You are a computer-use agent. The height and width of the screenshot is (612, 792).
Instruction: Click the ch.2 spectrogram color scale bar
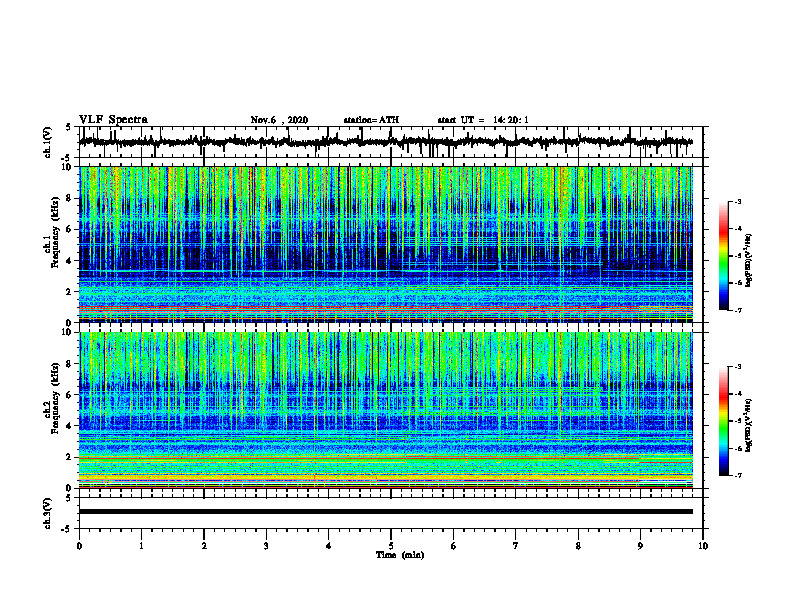[724, 421]
